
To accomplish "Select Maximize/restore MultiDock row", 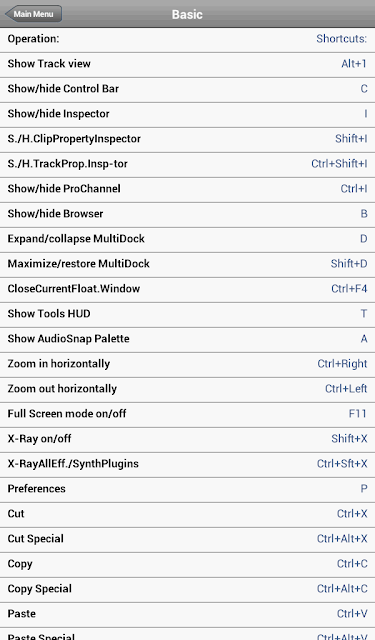I will pyautogui.click(x=187, y=264).
